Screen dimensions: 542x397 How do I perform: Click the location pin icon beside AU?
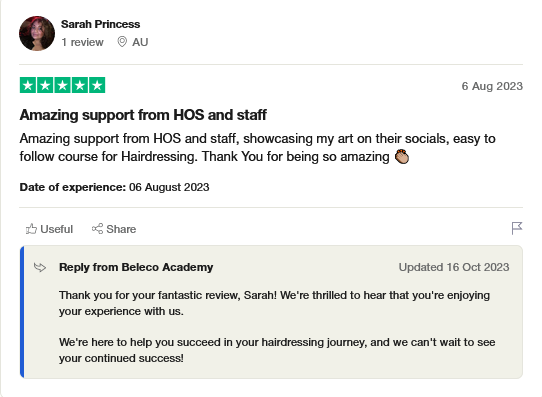click(122, 42)
